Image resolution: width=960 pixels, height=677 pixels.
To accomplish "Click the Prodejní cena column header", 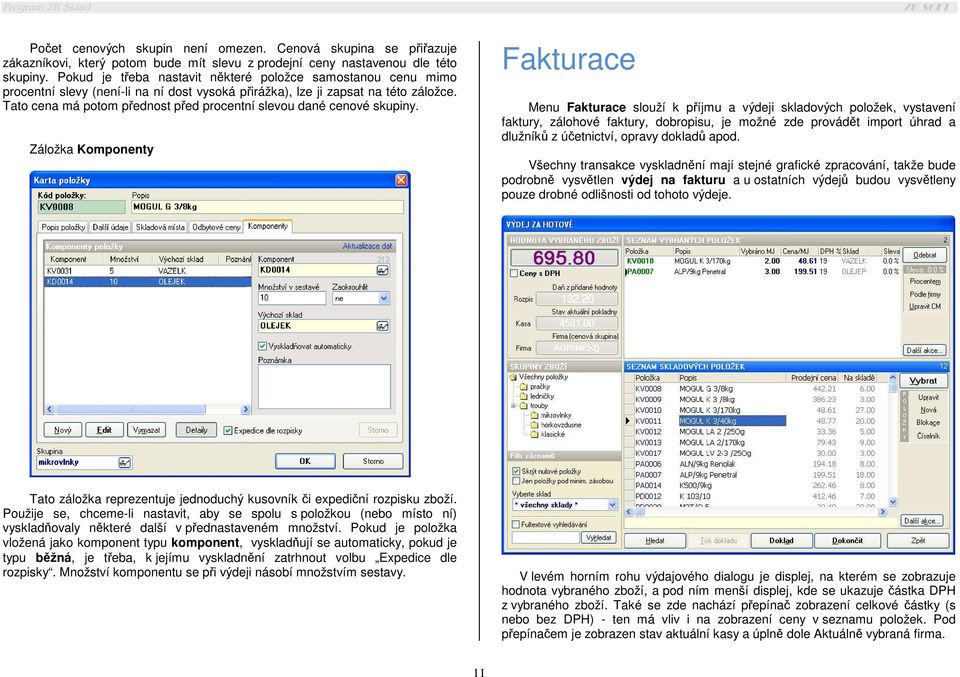I will [812, 378].
